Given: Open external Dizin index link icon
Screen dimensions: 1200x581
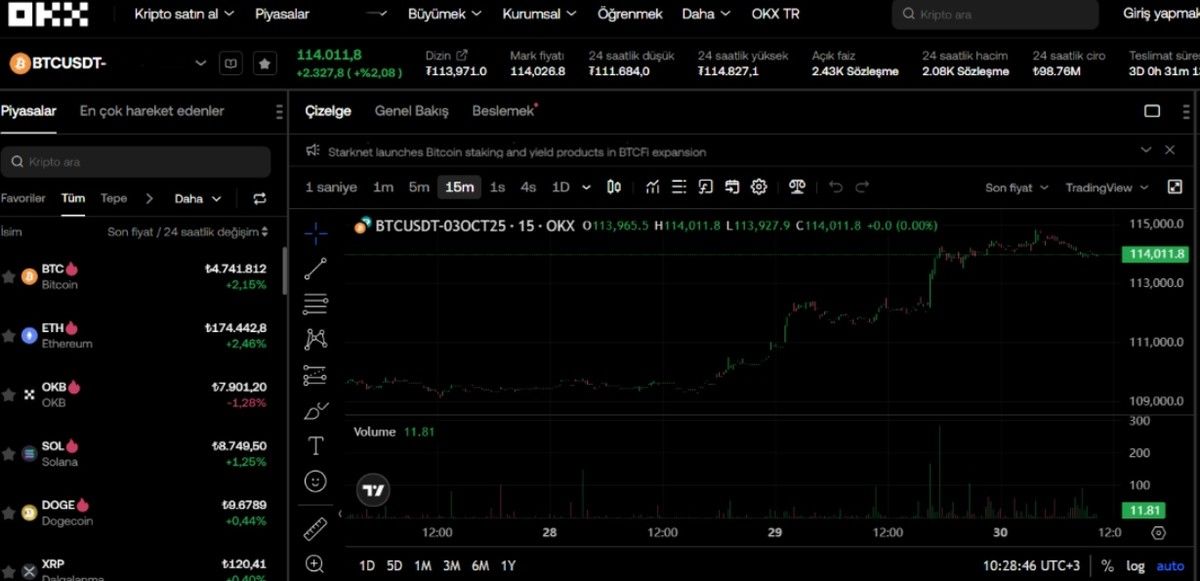Looking at the screenshot, I should 461,56.
